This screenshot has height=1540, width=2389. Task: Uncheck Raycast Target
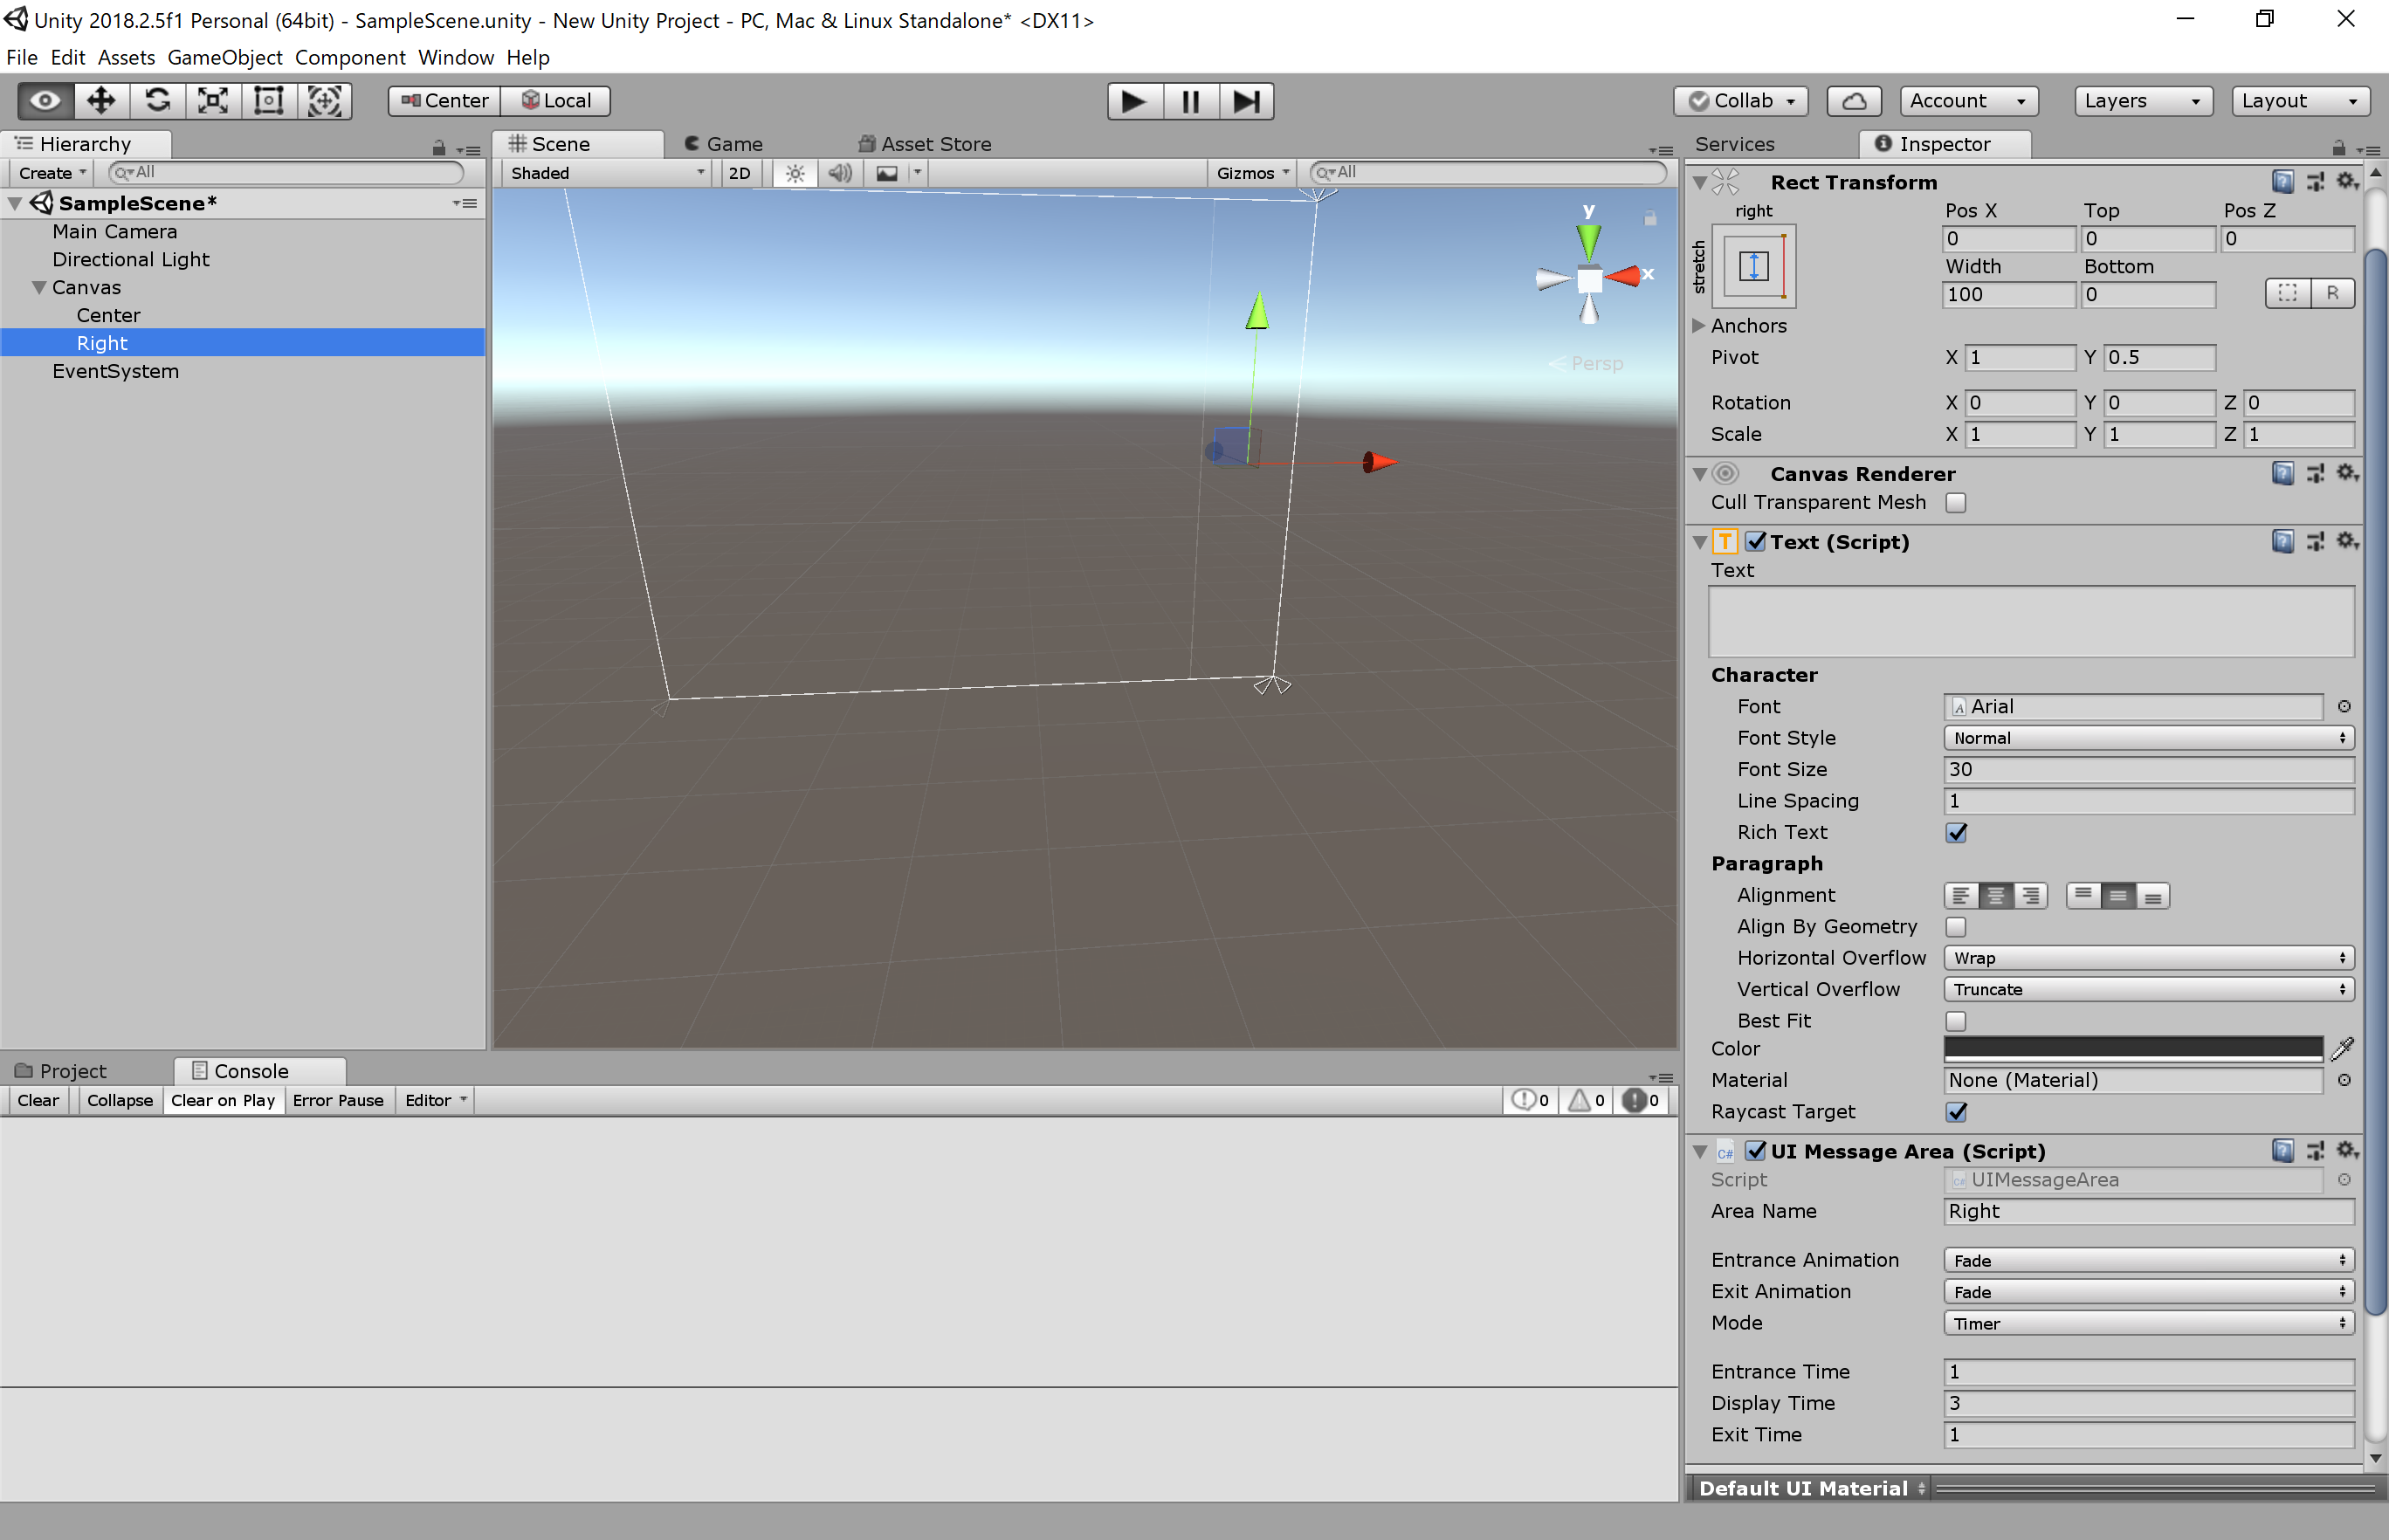click(1955, 1111)
